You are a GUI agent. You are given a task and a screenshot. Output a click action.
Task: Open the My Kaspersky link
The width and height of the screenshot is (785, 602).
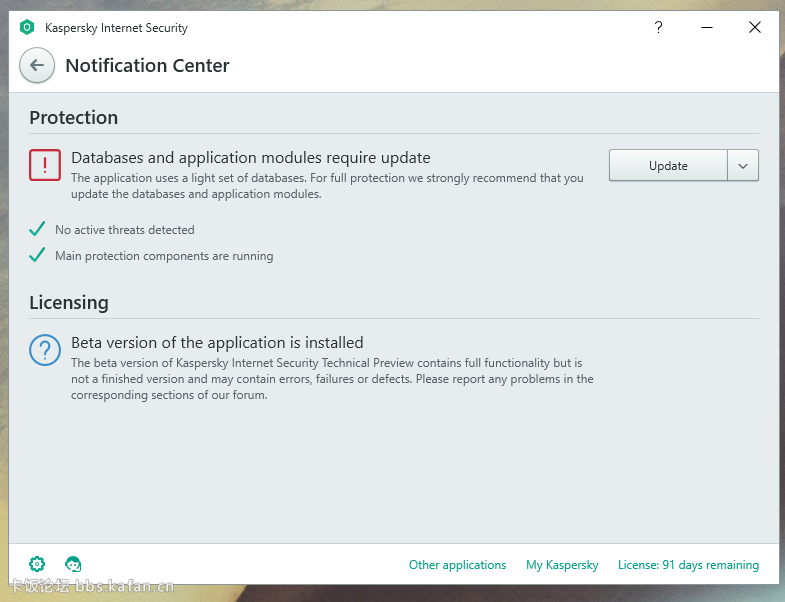(x=562, y=565)
